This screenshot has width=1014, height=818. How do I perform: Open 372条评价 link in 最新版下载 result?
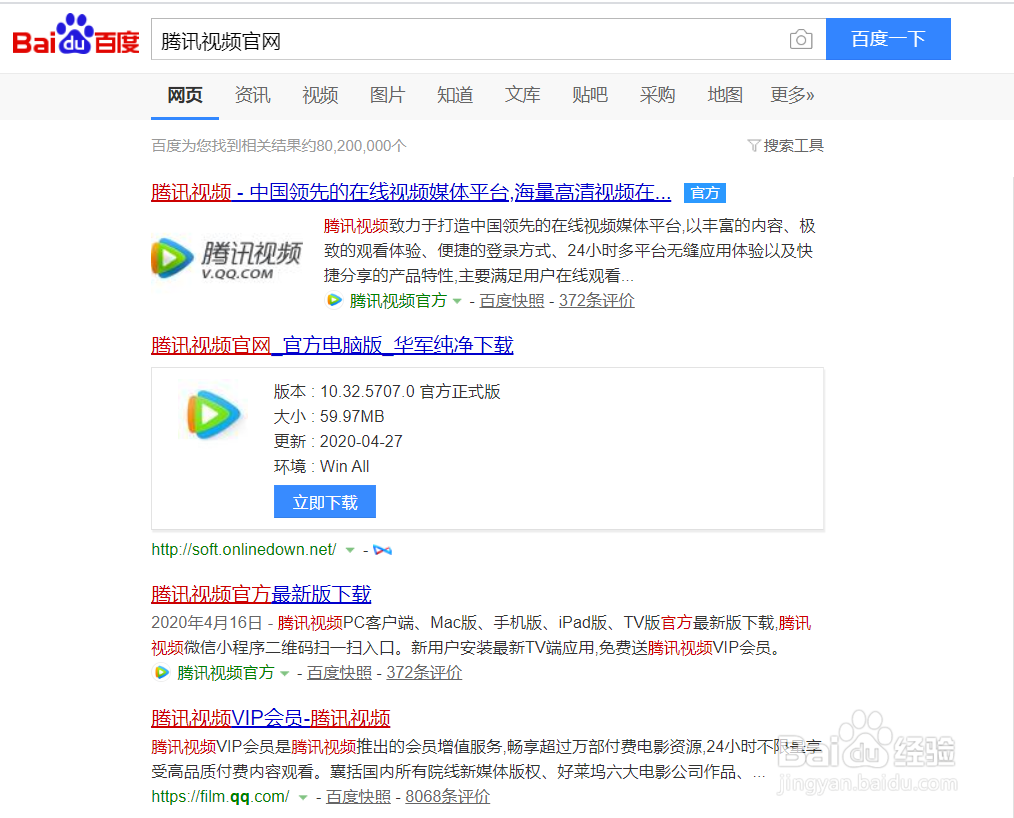point(424,673)
